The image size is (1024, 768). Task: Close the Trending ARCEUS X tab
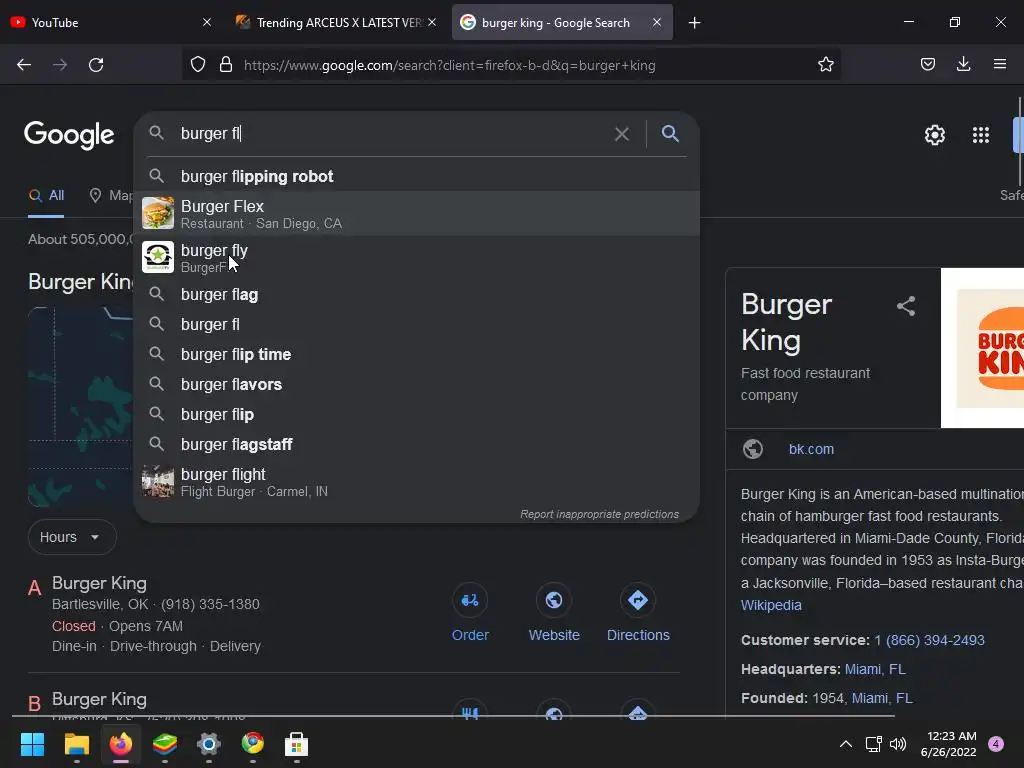click(432, 23)
